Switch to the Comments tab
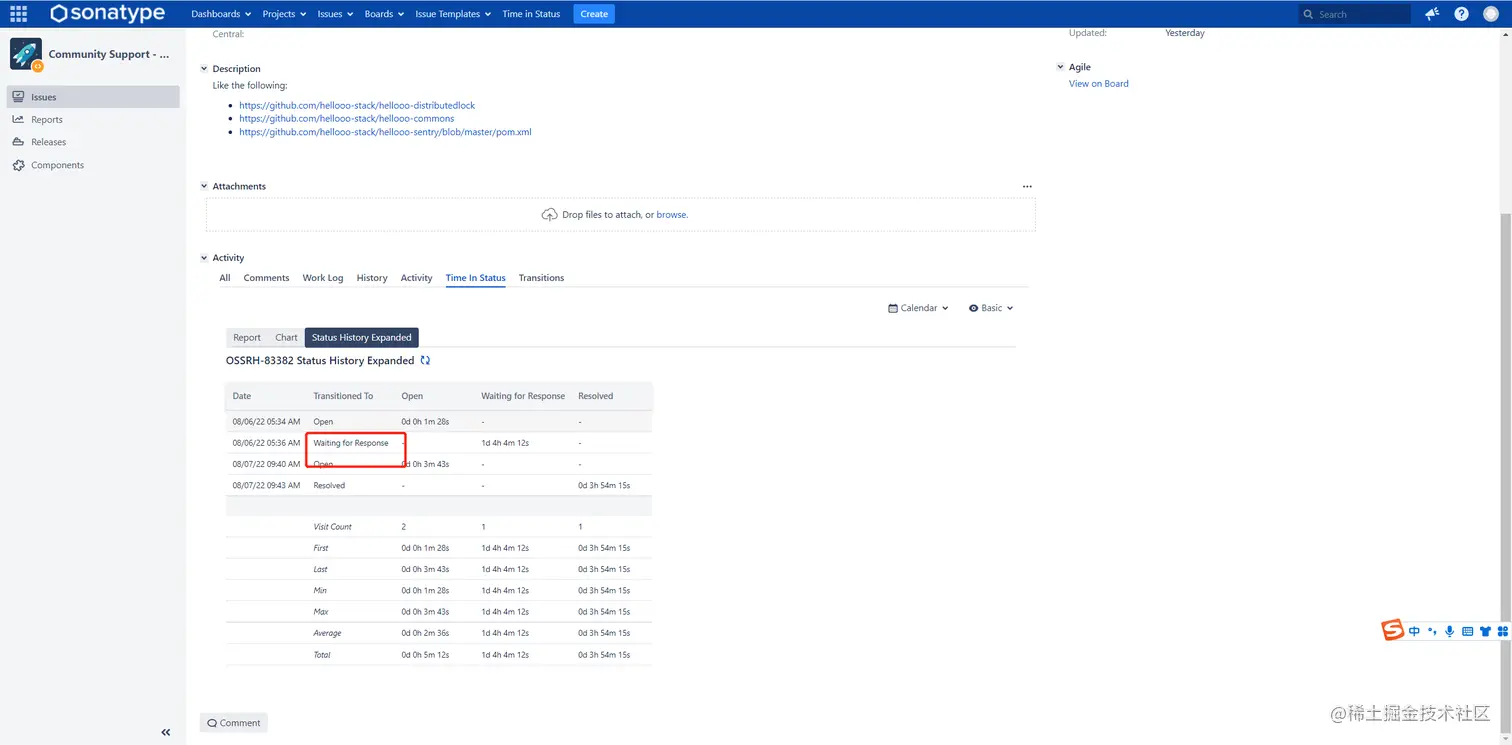The image size is (1512, 745). tap(266, 278)
